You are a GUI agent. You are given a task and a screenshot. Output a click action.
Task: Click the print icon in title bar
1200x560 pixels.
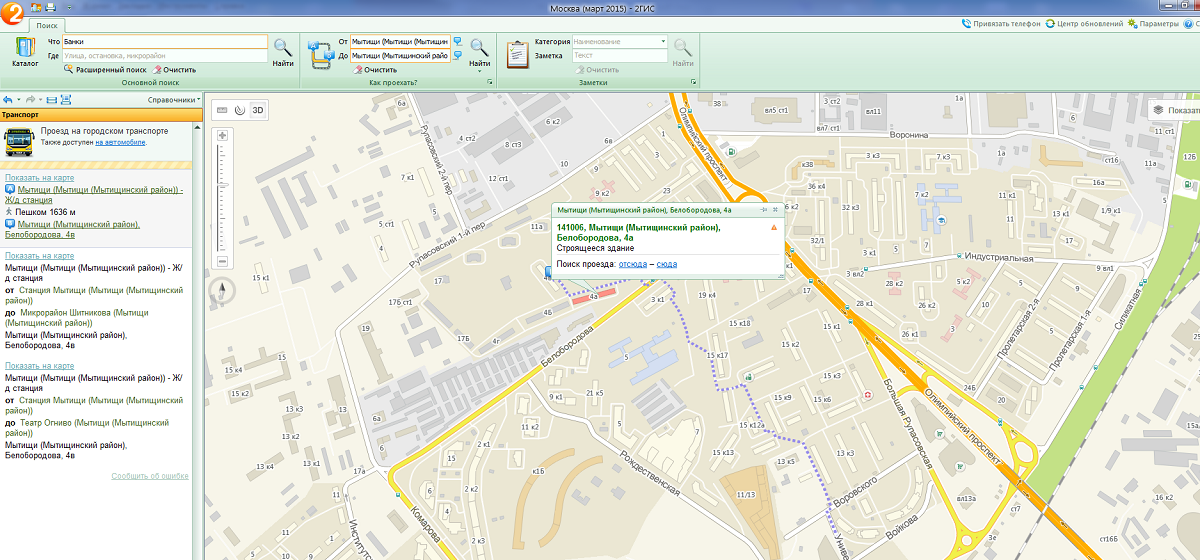(x=50, y=8)
